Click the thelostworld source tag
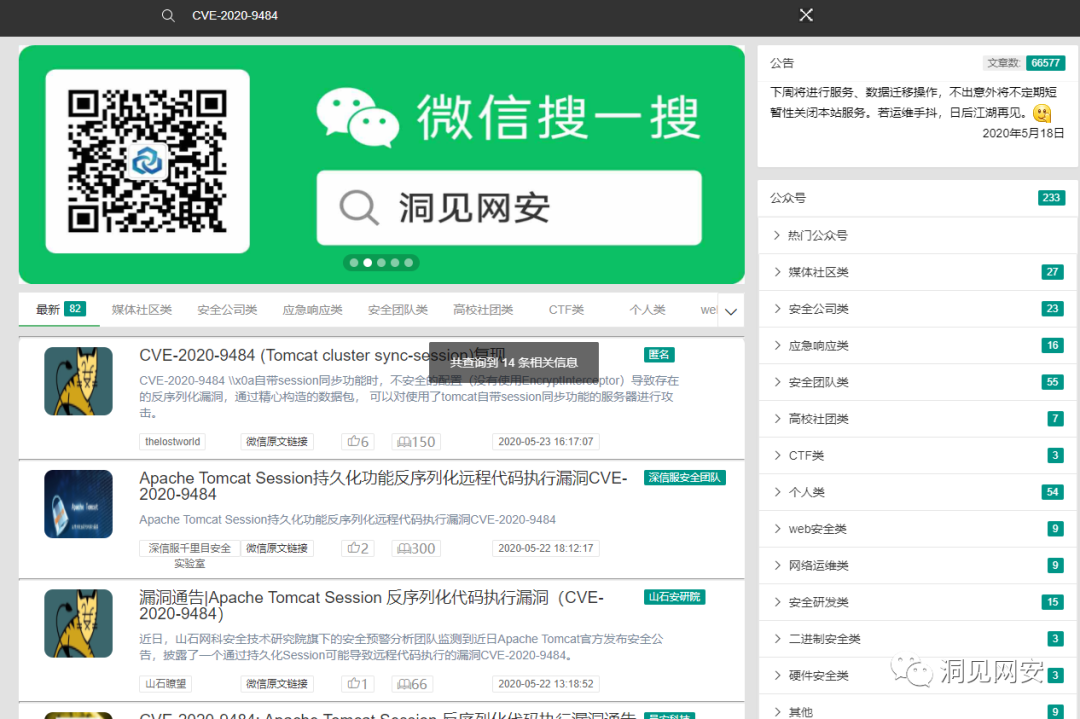This screenshot has width=1080, height=719. (172, 441)
